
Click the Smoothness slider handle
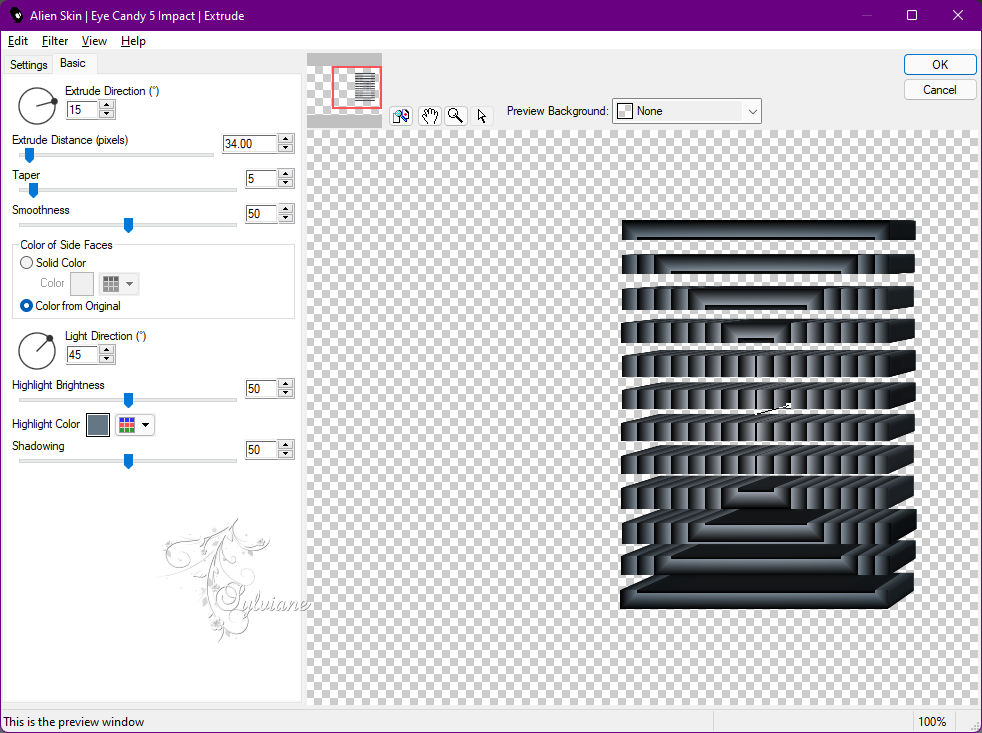point(128,225)
